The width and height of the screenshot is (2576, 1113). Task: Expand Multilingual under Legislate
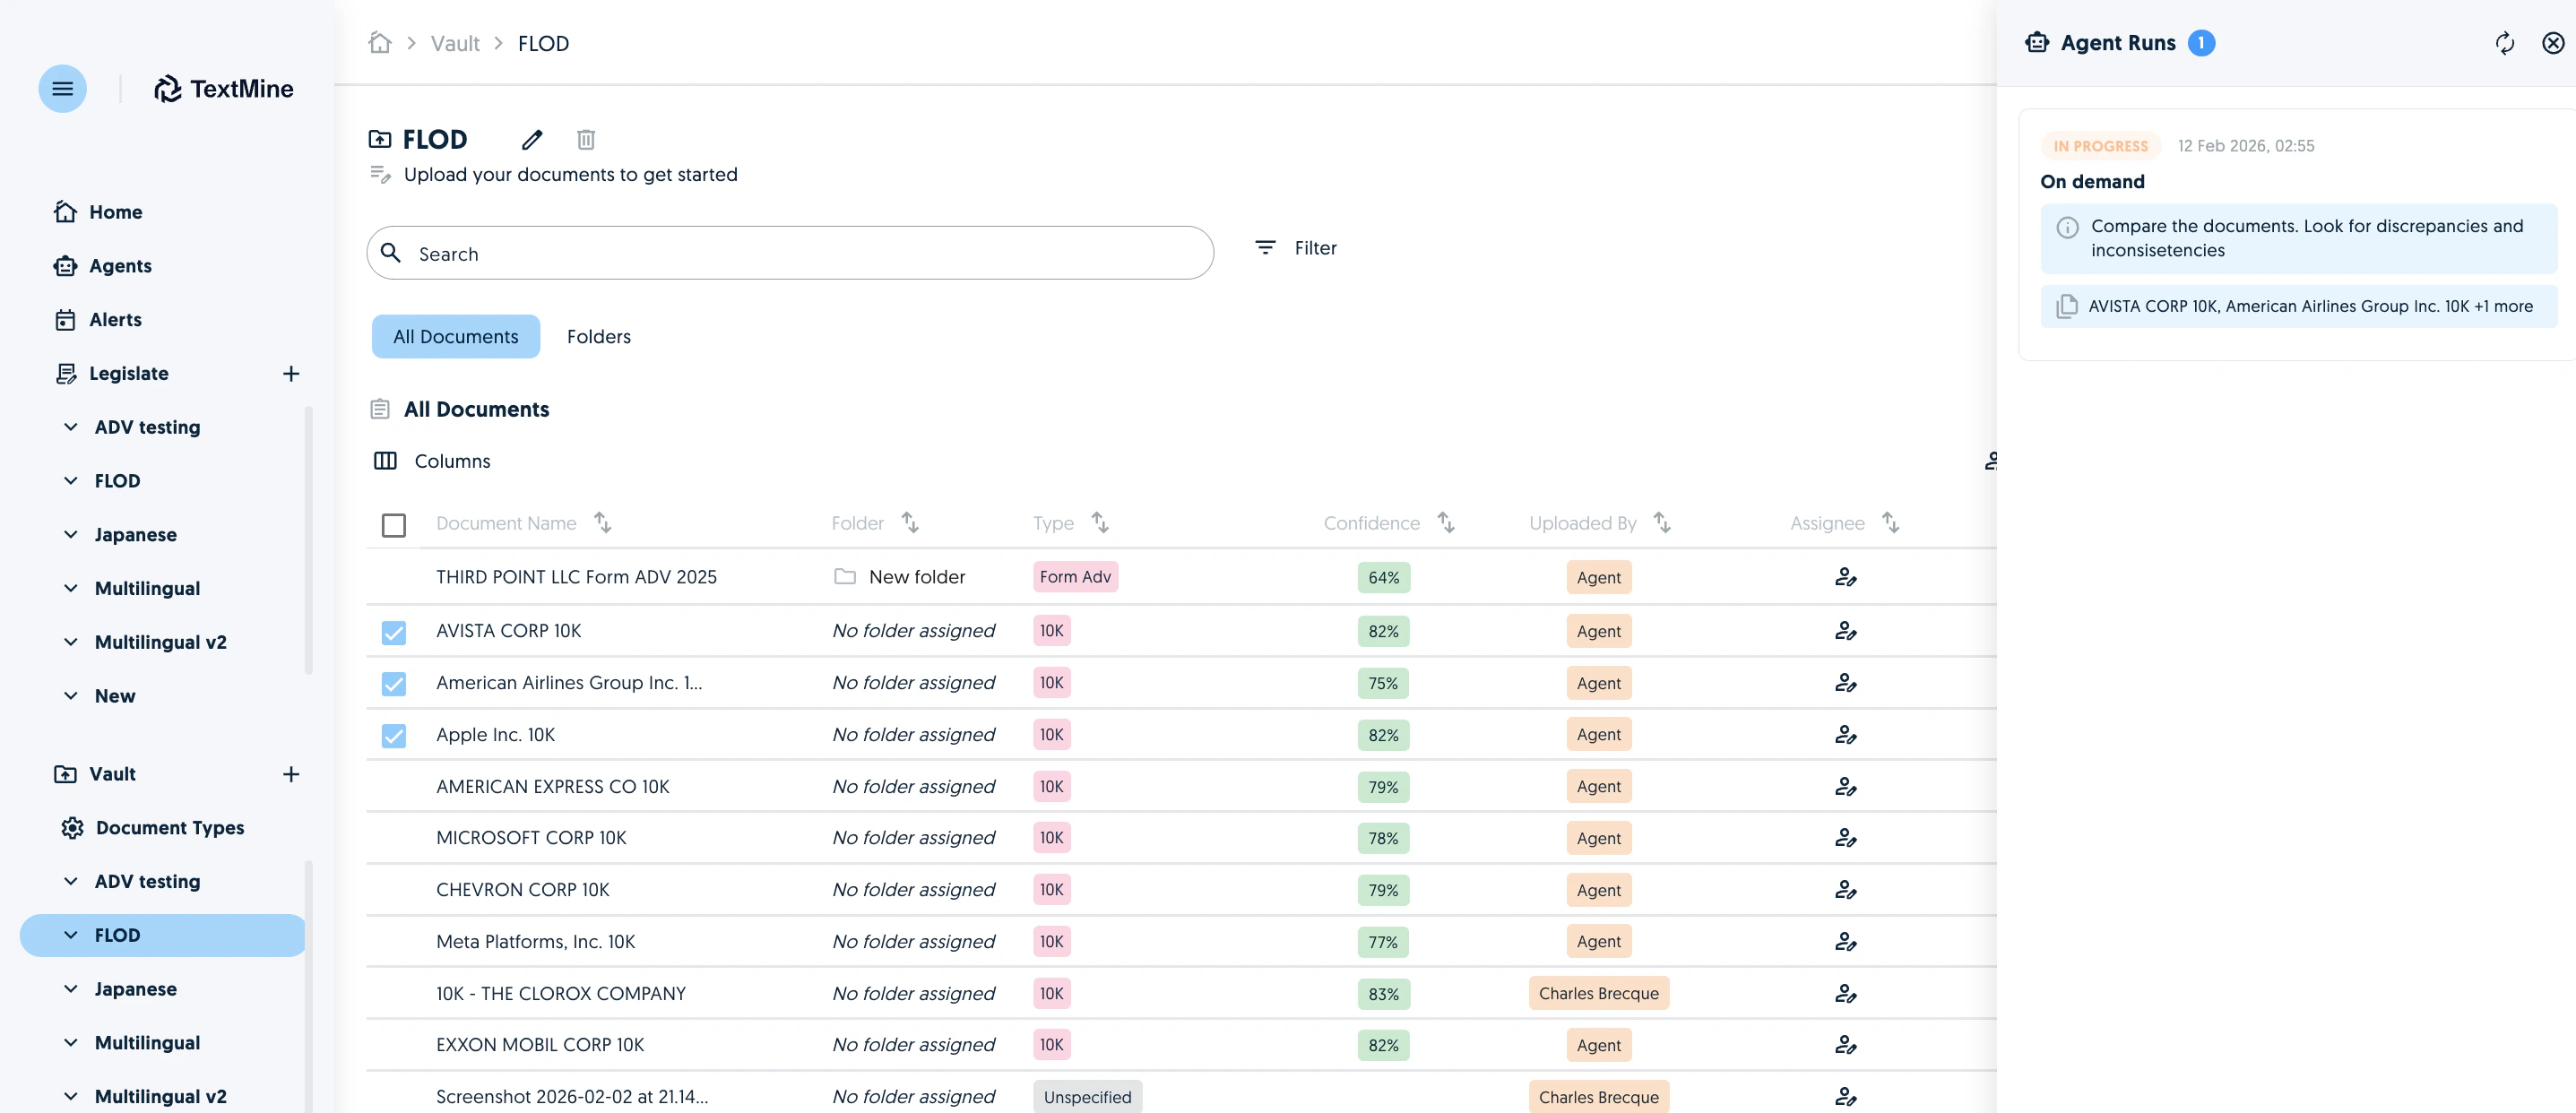[x=71, y=588]
